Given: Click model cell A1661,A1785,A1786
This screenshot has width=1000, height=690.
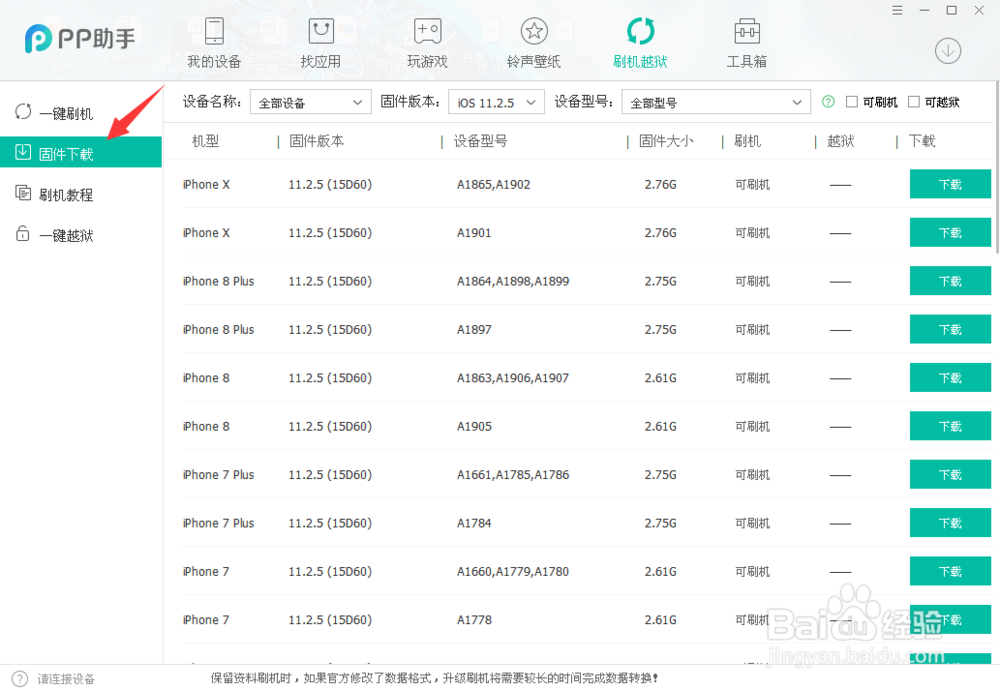Looking at the screenshot, I should [x=513, y=475].
